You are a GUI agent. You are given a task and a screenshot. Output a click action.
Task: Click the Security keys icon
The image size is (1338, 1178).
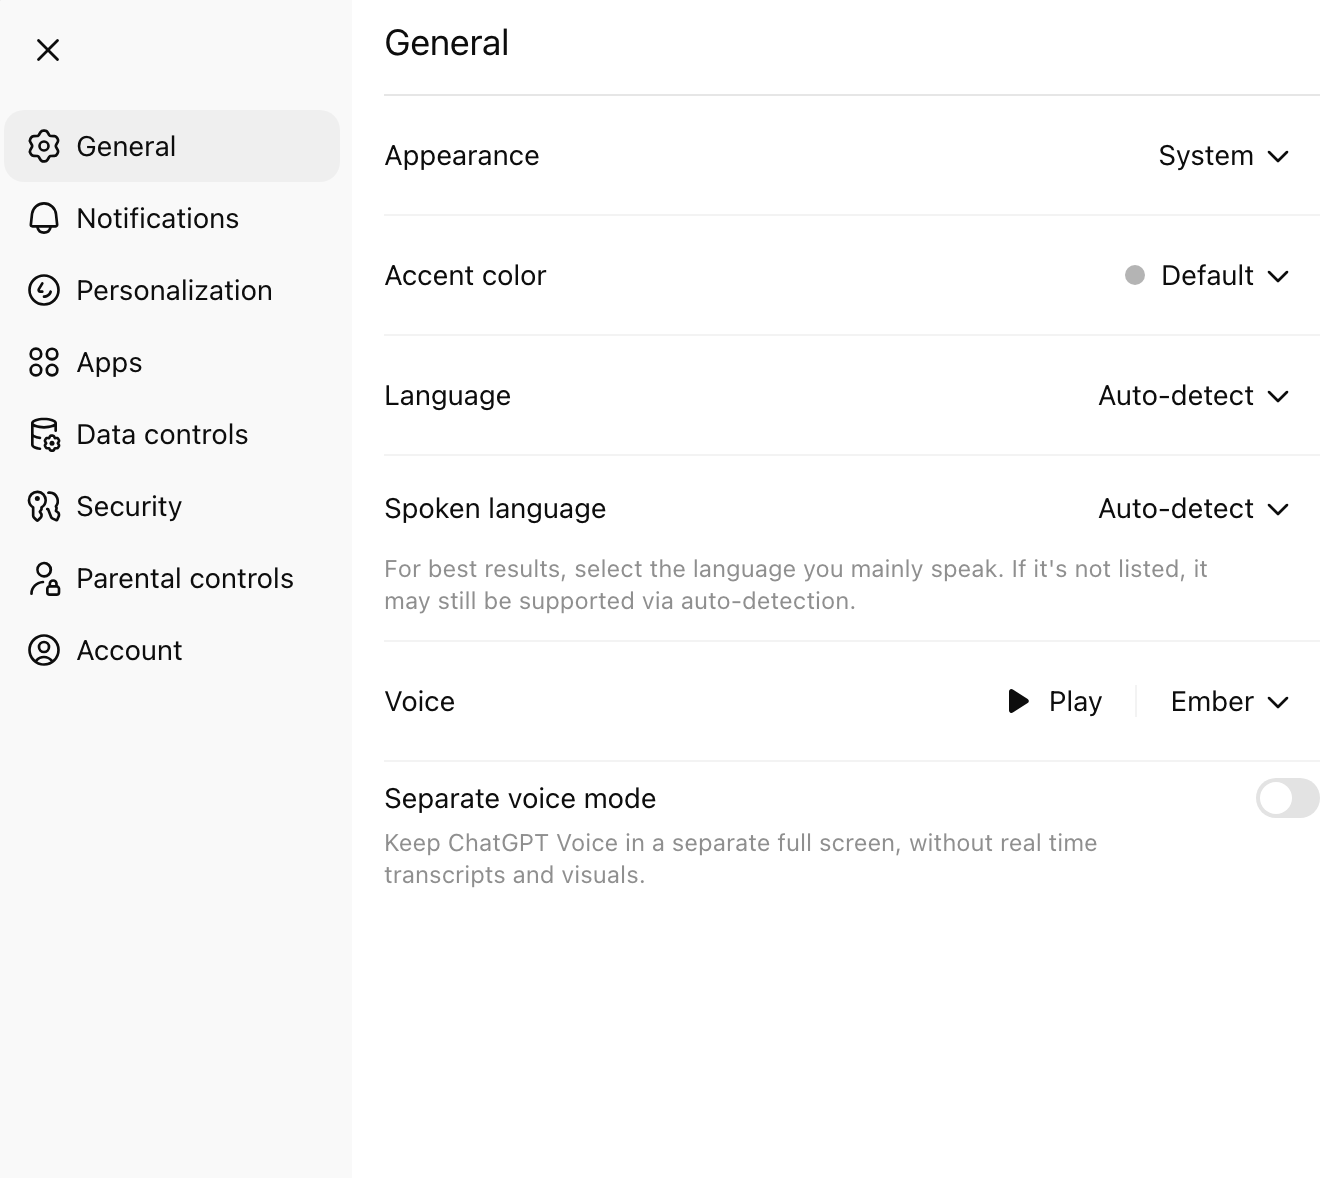pyautogui.click(x=44, y=507)
